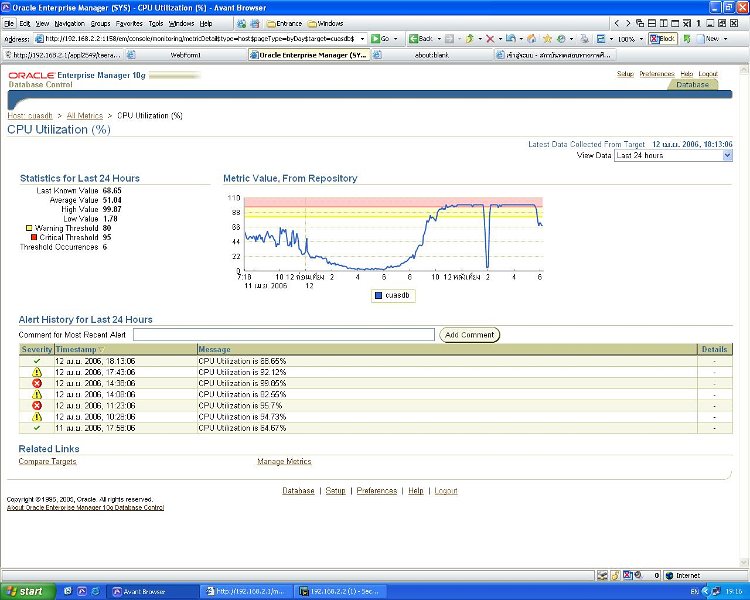The image size is (750, 600).
Task: Open the 100% zoom dropdown arrow
Action: 641,39
